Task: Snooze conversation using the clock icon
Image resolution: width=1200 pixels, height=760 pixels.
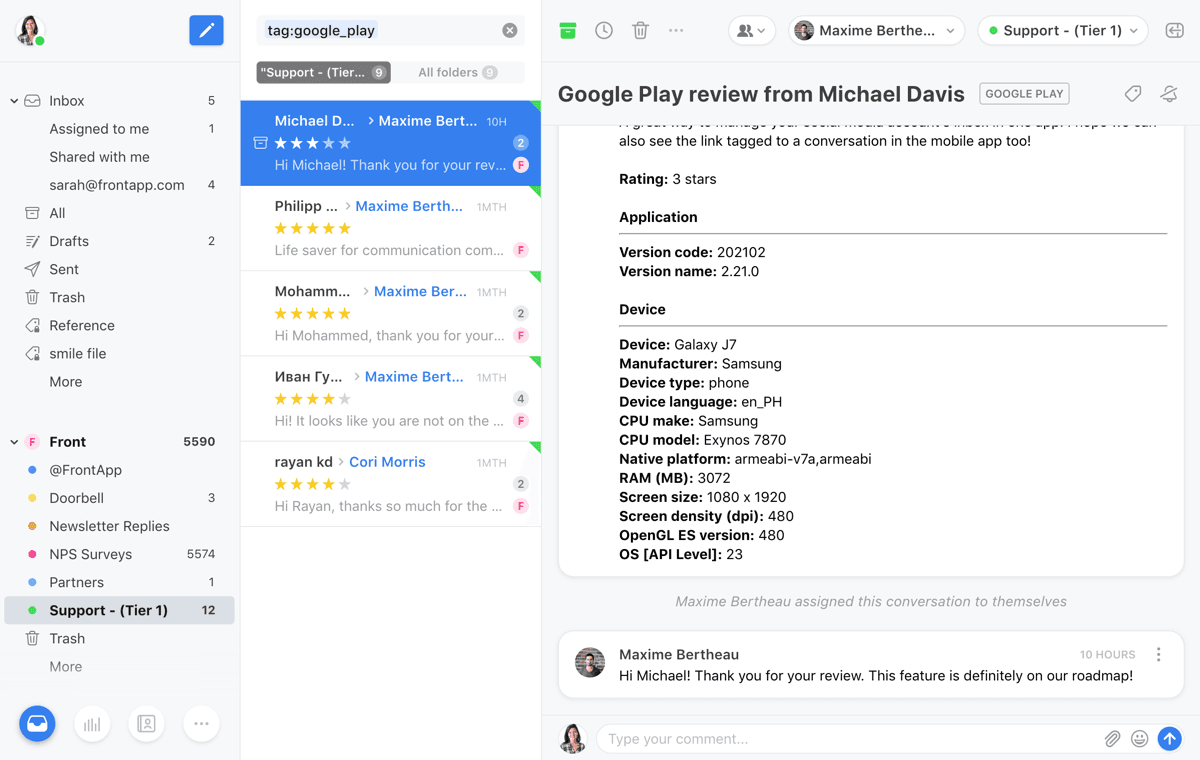Action: pyautogui.click(x=604, y=31)
